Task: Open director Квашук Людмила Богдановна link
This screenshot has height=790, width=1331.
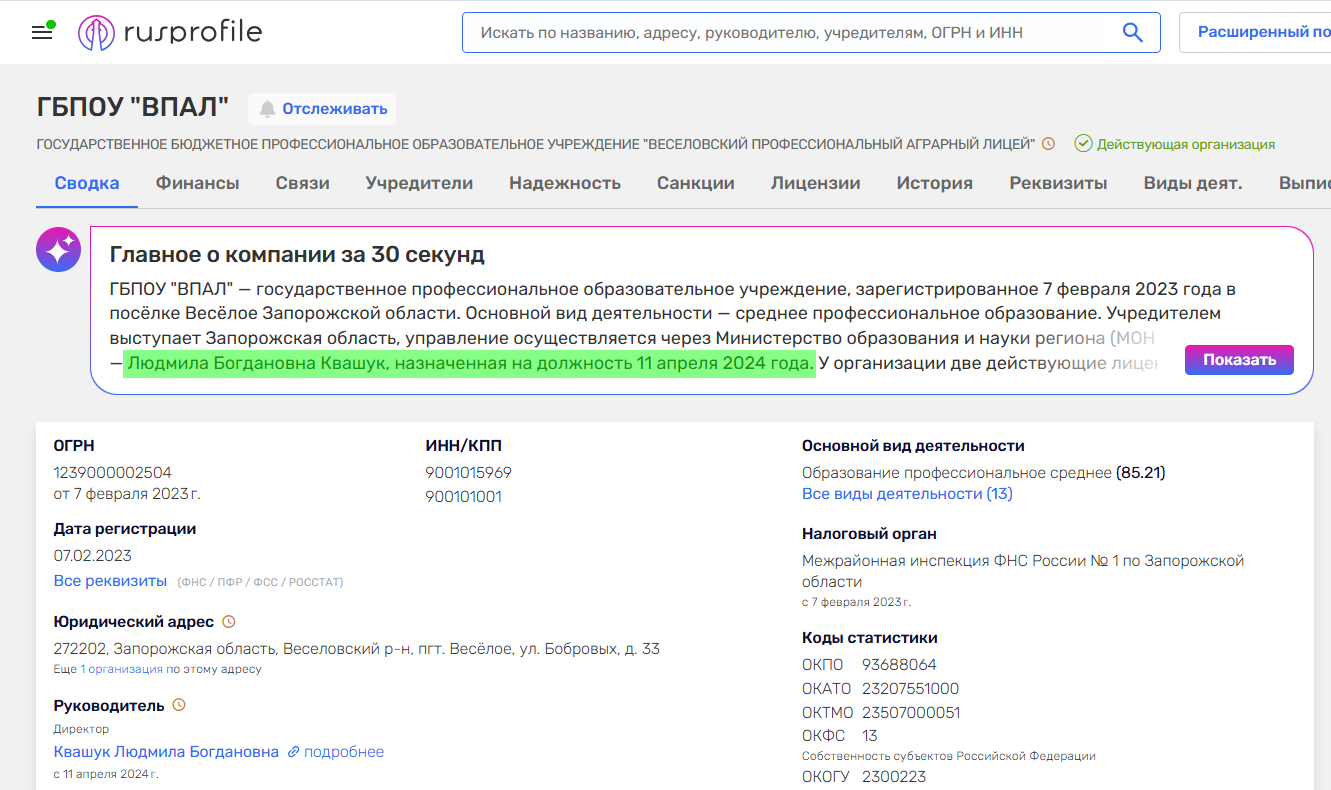Action: click(x=166, y=752)
